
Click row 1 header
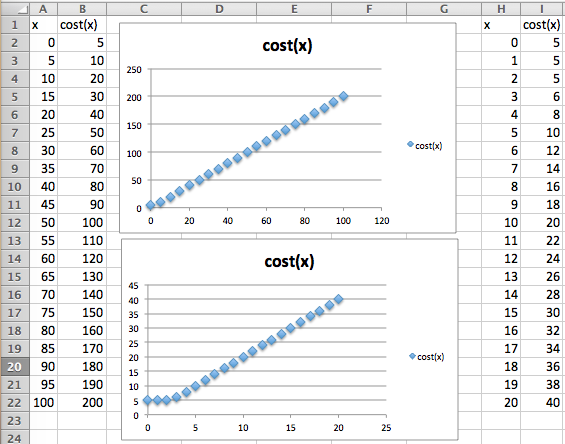(15, 25)
